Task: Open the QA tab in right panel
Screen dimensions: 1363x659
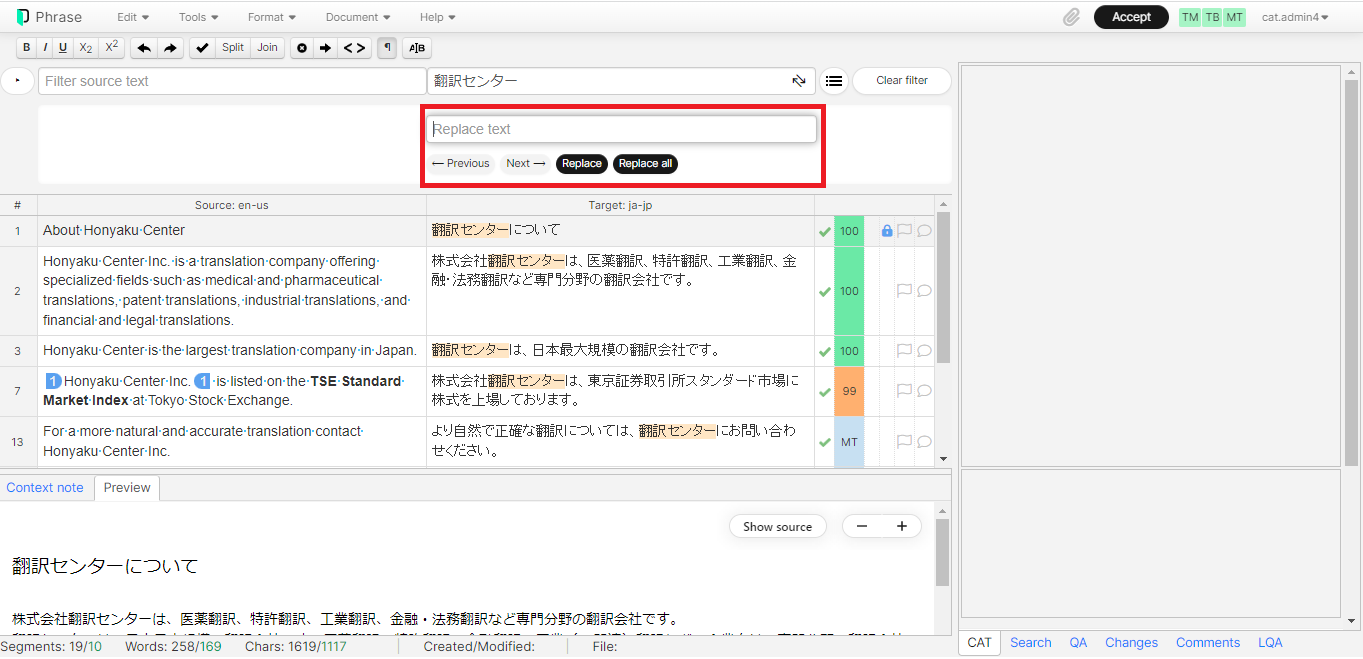Action: (1078, 643)
